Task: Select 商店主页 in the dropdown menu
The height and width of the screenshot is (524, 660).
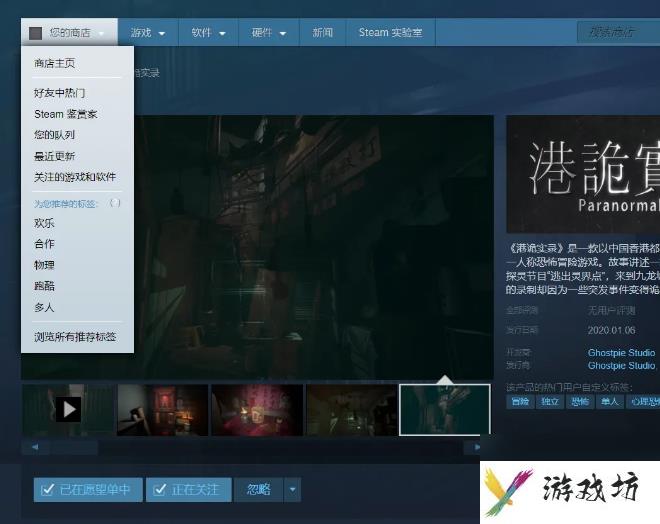Action: (x=55, y=63)
